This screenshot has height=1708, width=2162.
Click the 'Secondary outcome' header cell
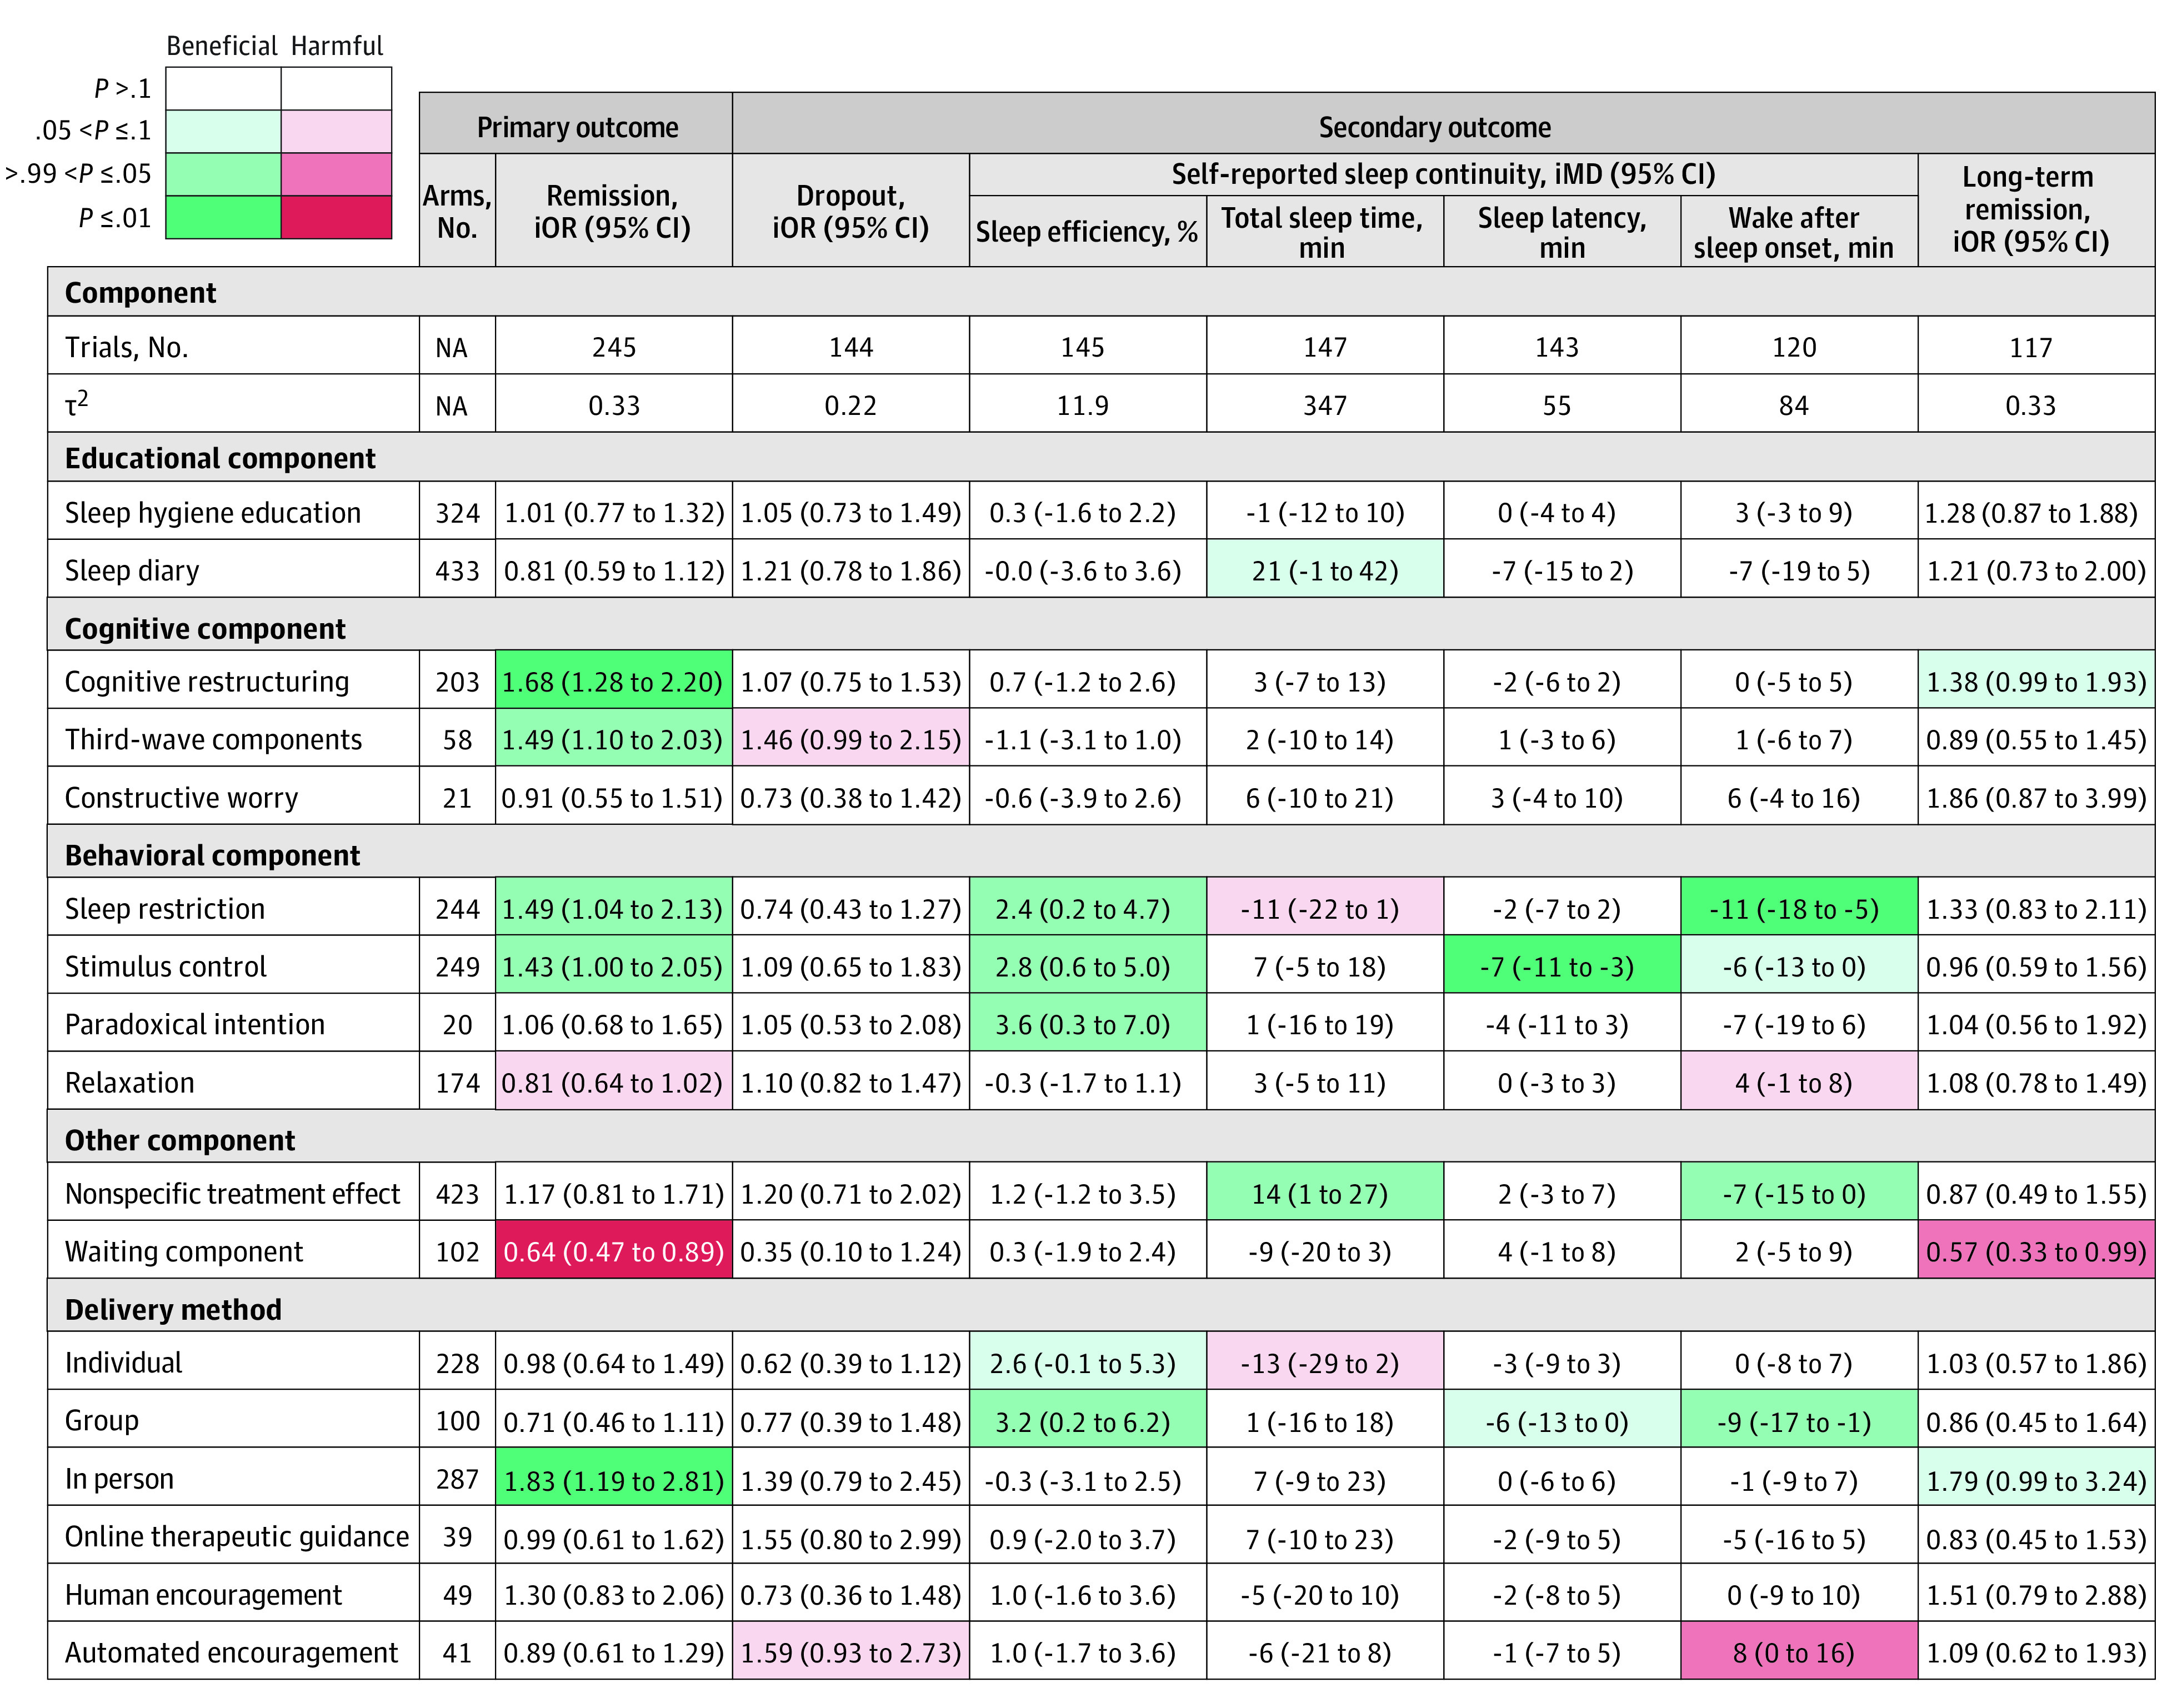click(x=1443, y=124)
